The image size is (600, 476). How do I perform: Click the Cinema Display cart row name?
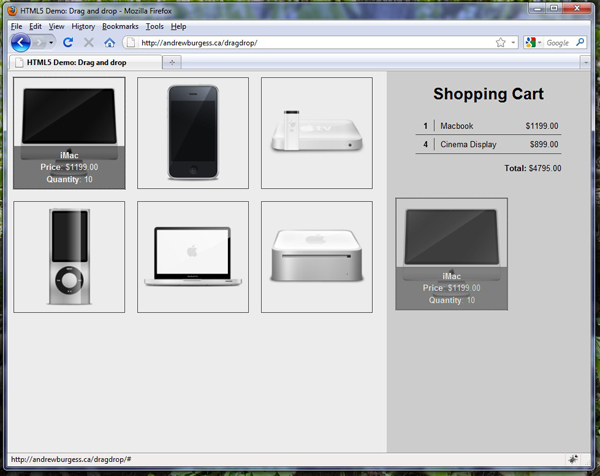tap(468, 144)
